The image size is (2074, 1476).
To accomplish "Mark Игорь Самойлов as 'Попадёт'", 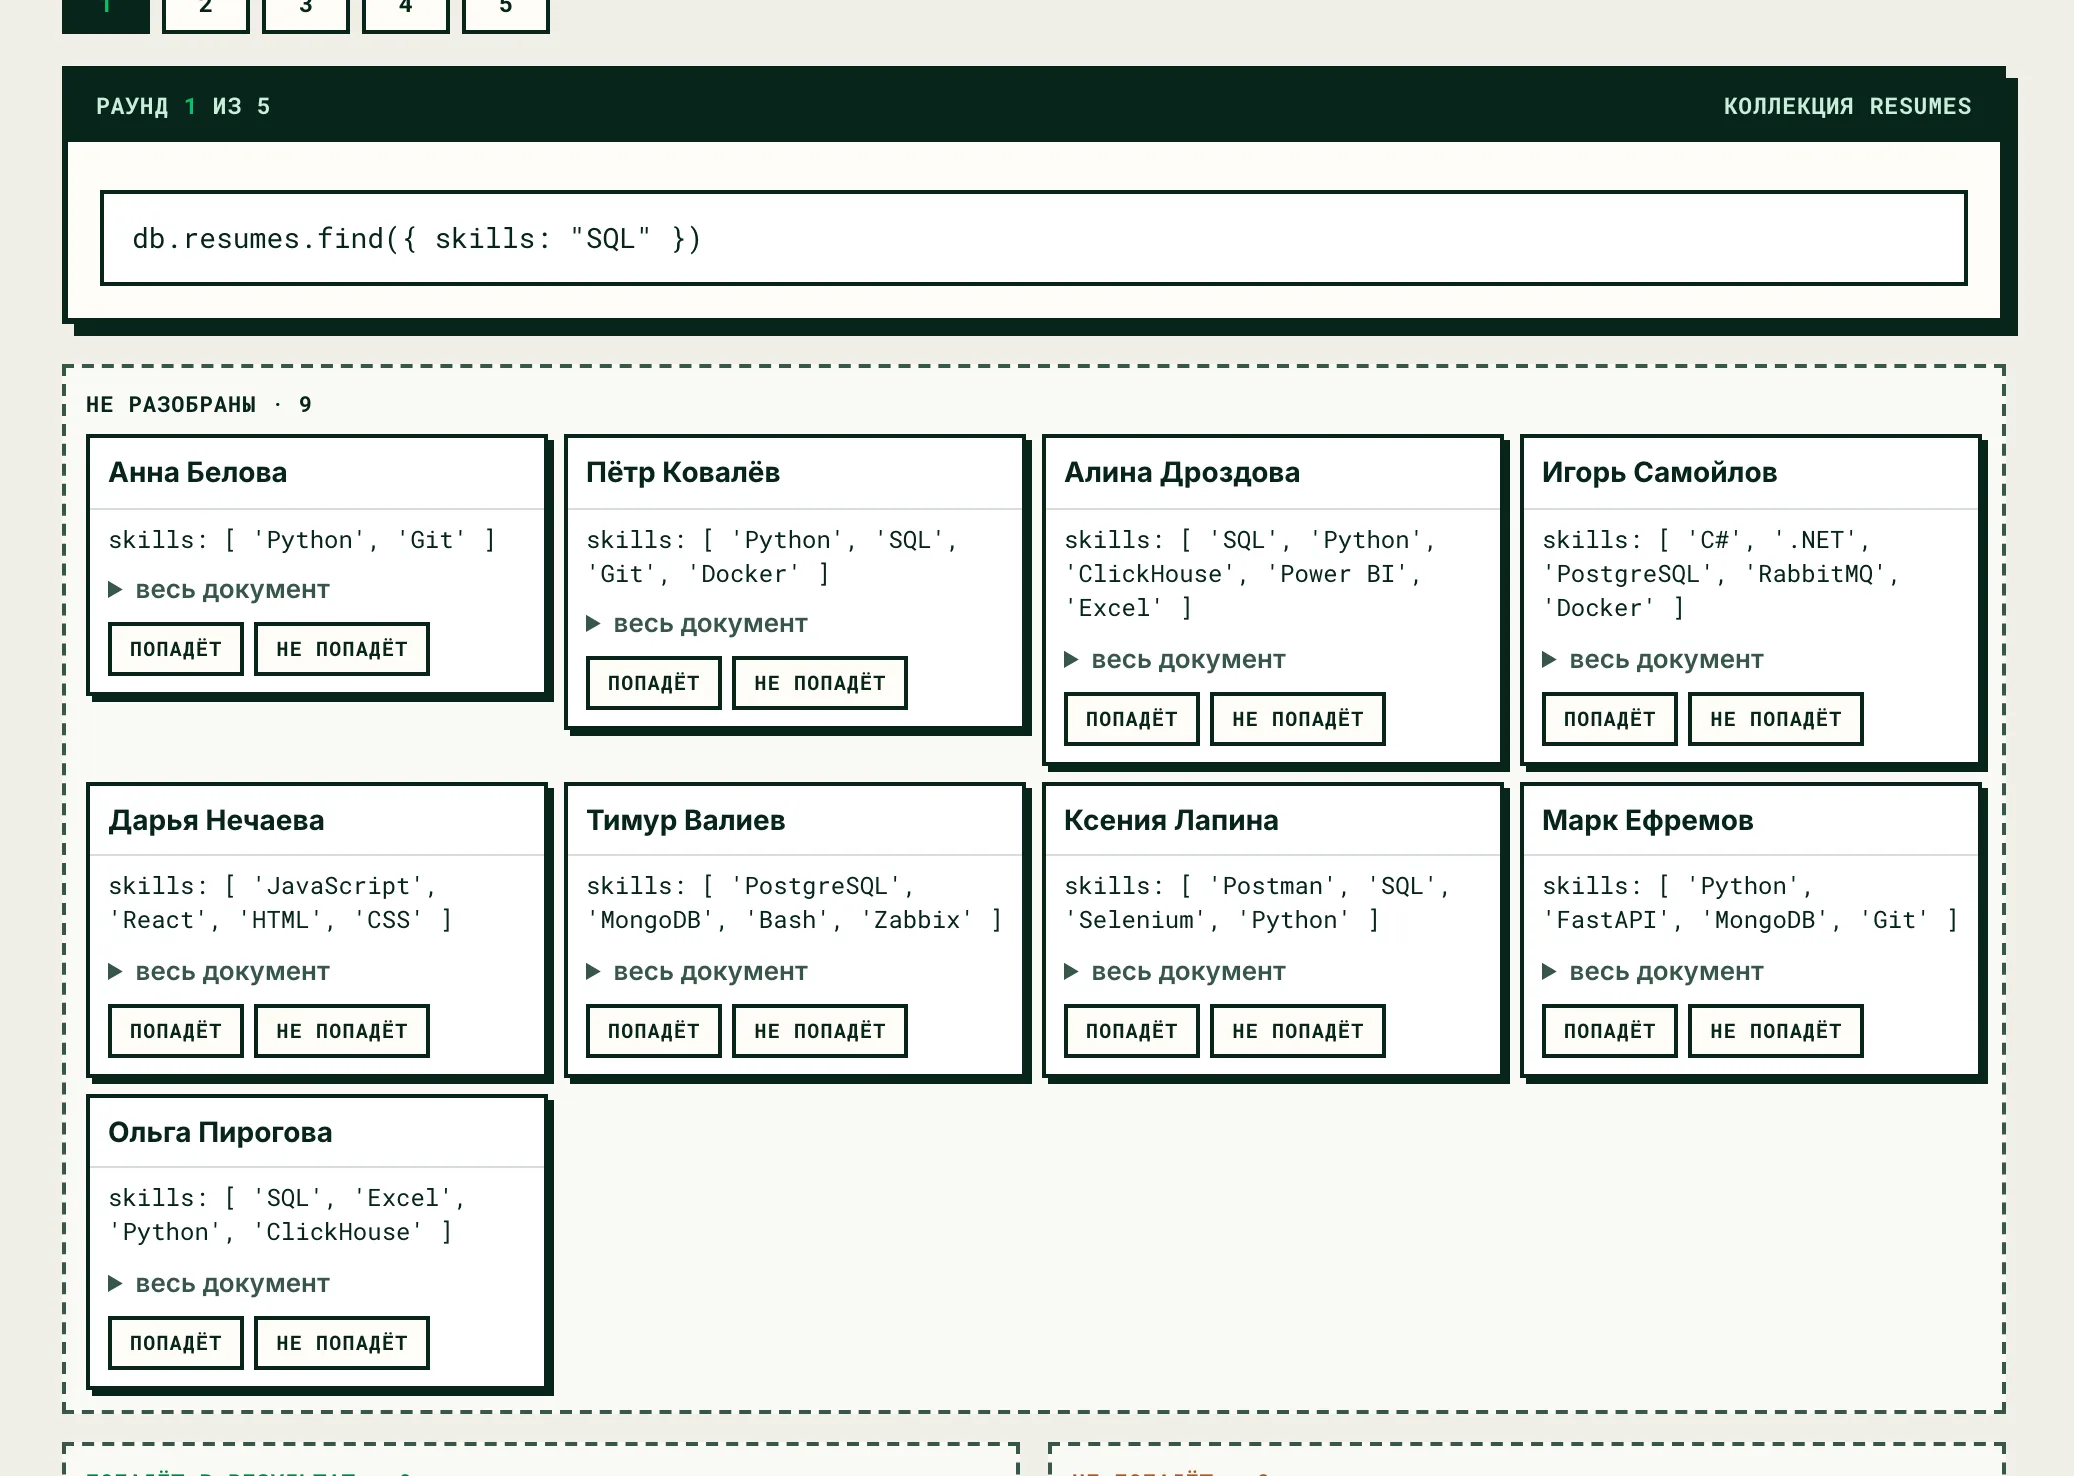I will [x=1610, y=719].
